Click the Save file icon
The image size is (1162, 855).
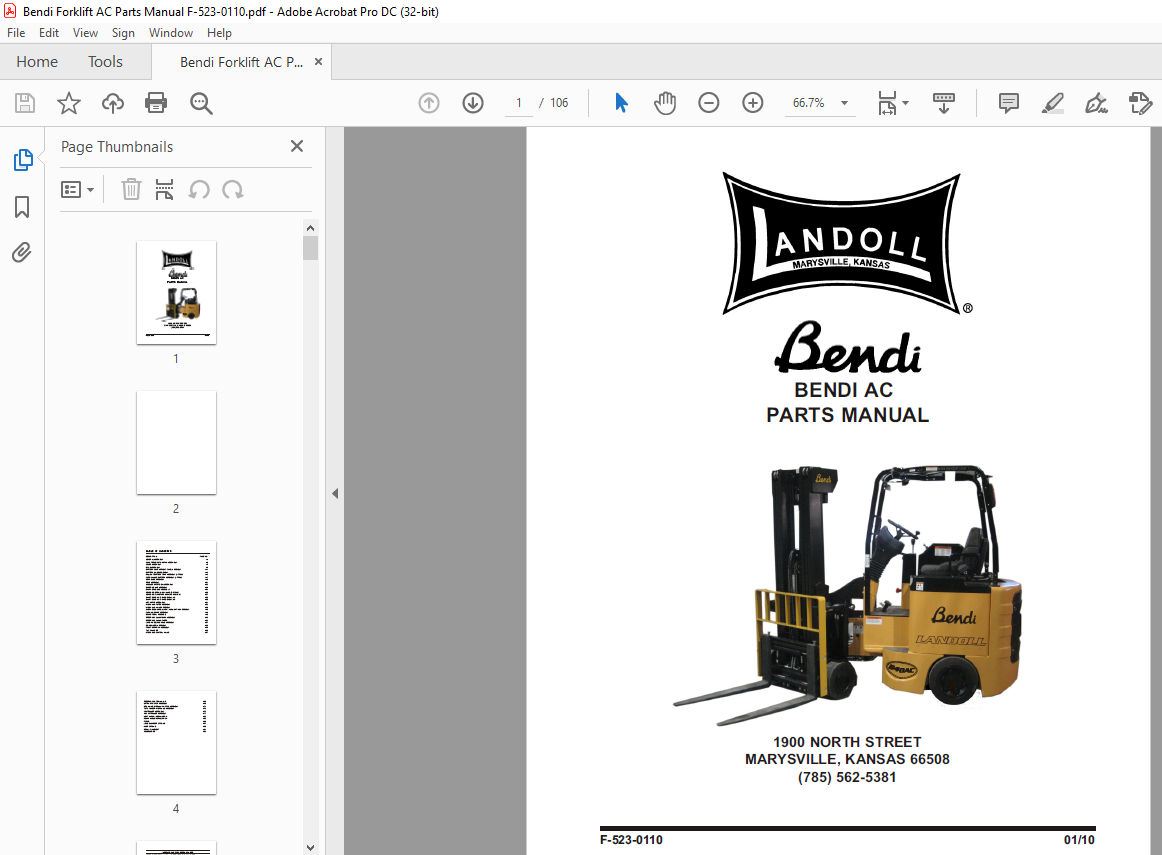pos(25,103)
